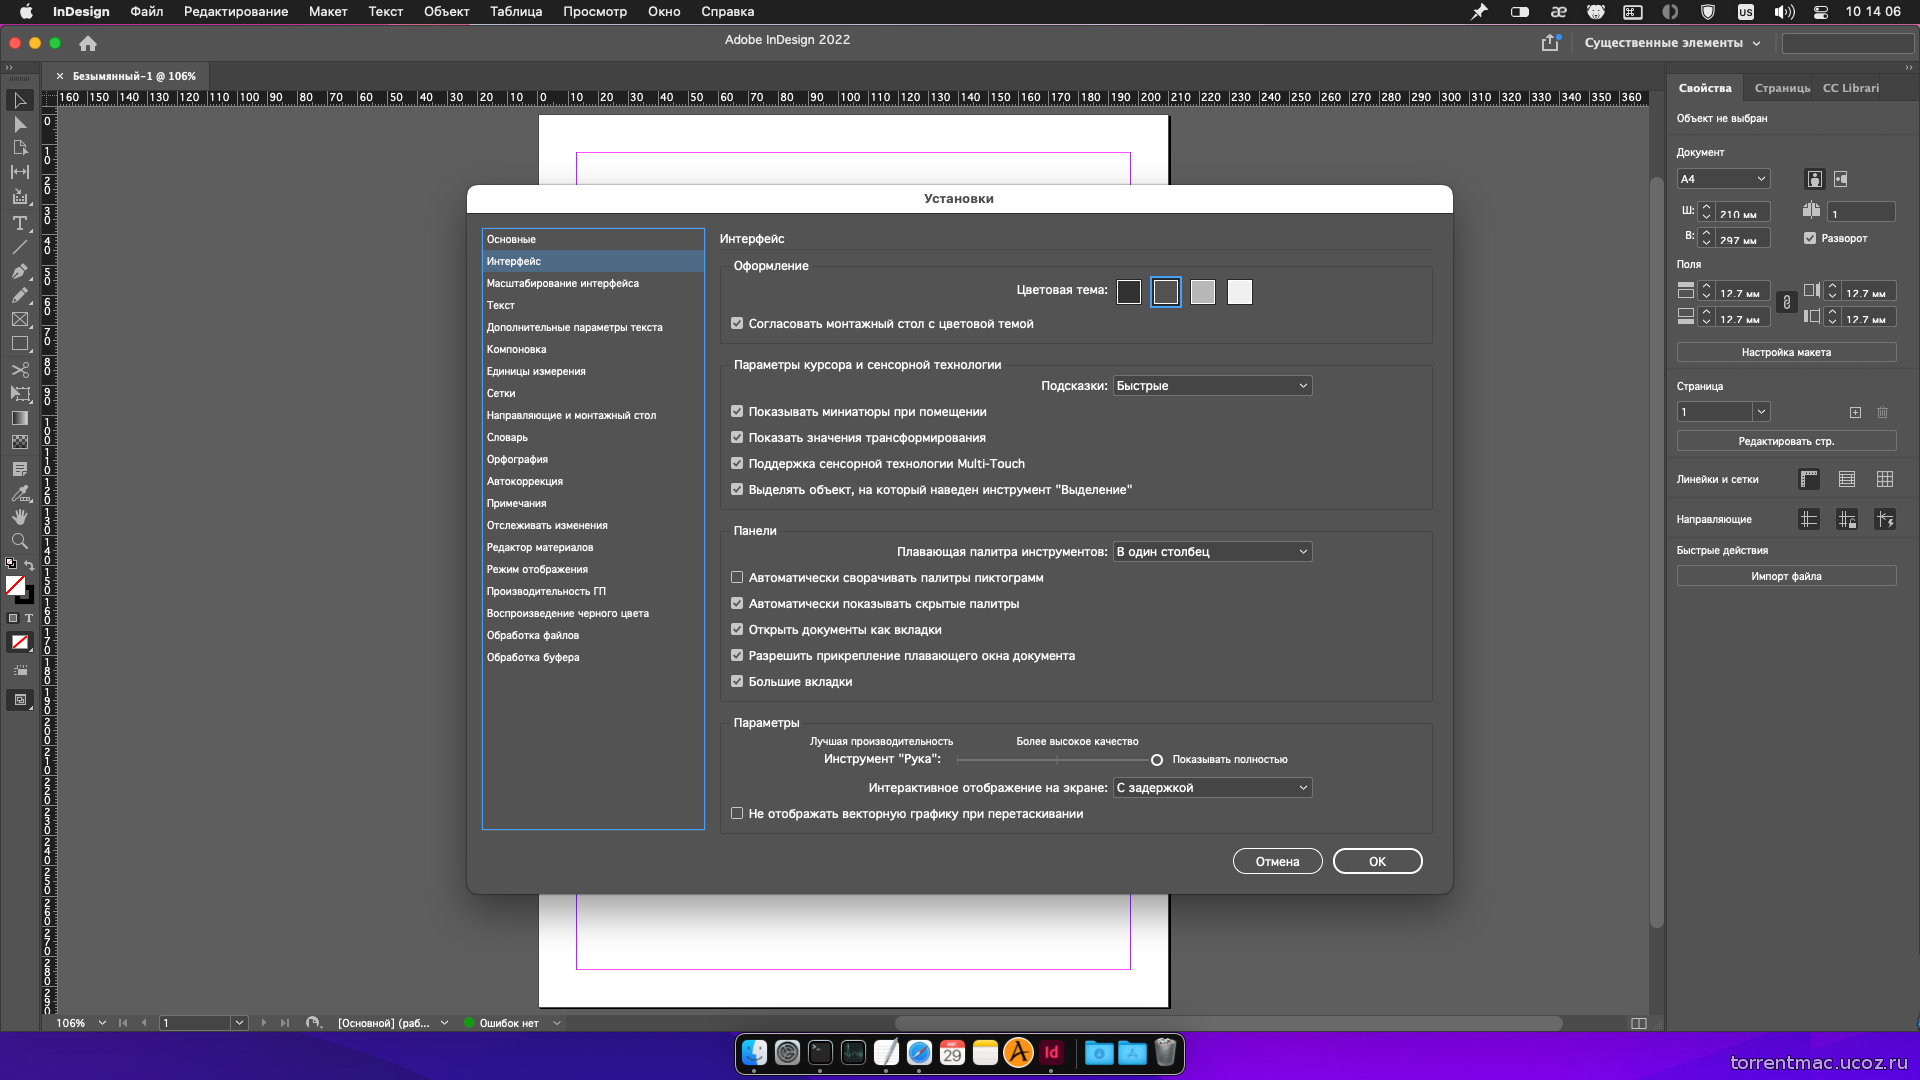Select the Direct Selection tool
This screenshot has height=1080, width=1920.
[x=20, y=124]
